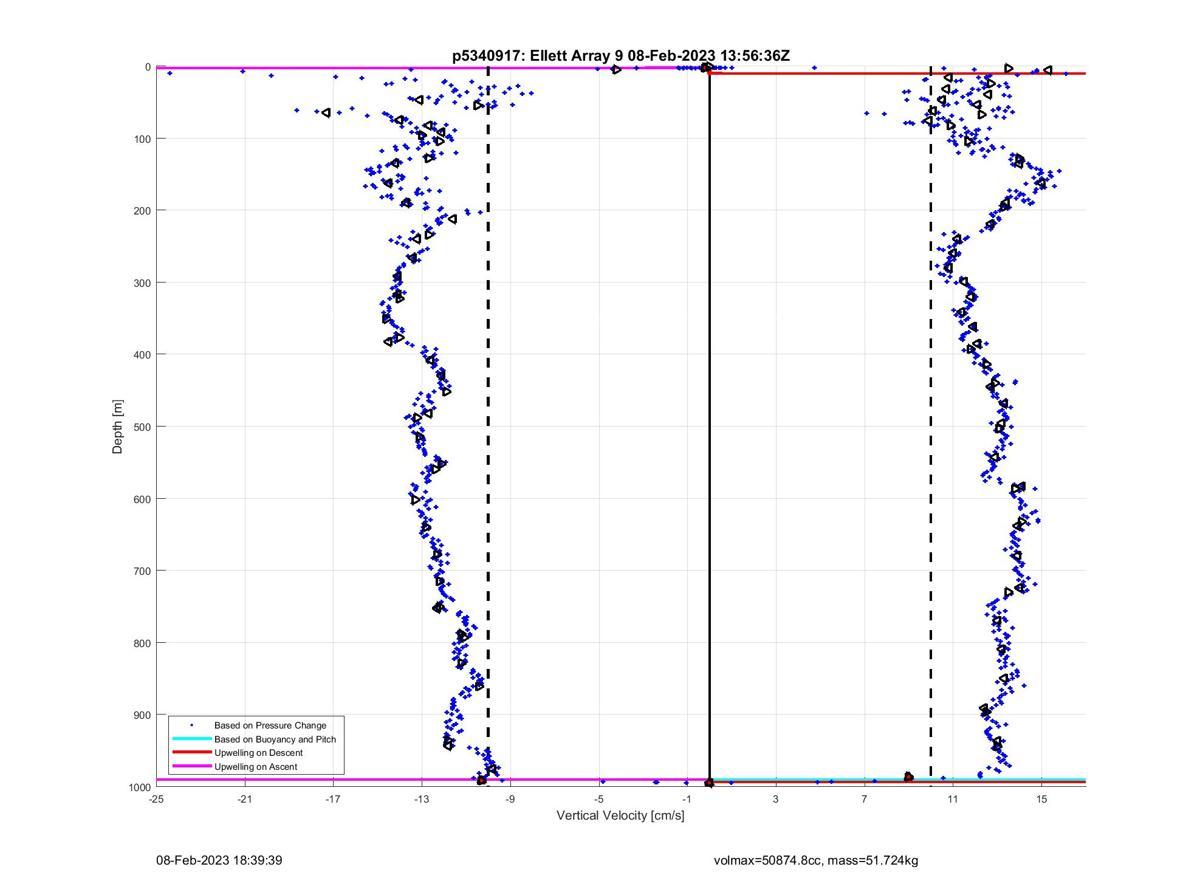Click the x-axis tick label -5
This screenshot has width=1200, height=885.
click(598, 799)
